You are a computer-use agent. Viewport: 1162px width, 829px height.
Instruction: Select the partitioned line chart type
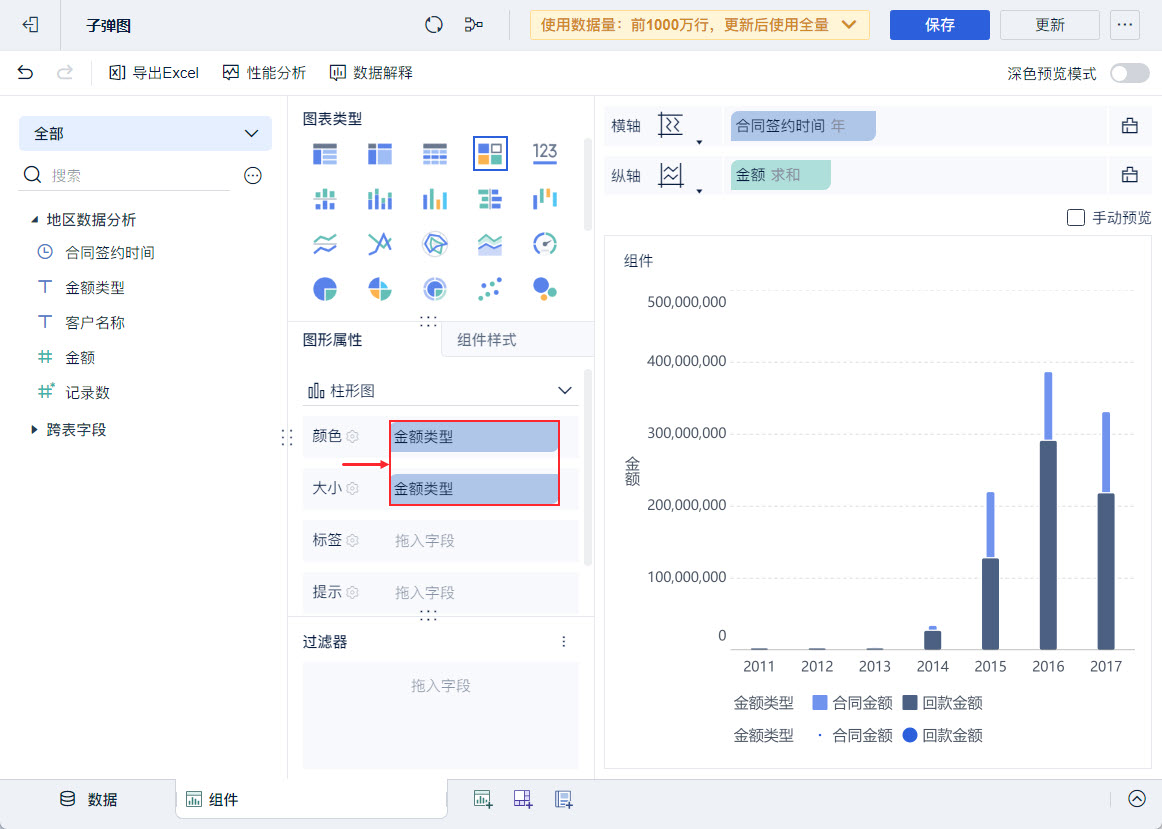(325, 244)
